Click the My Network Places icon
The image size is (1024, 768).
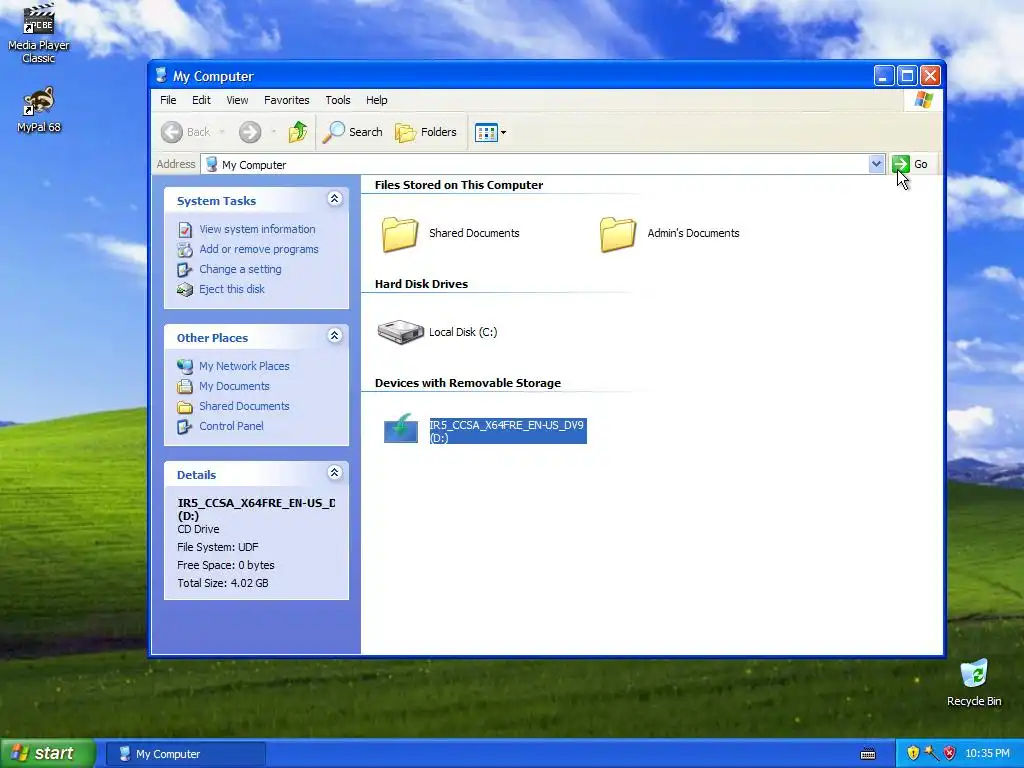point(185,366)
